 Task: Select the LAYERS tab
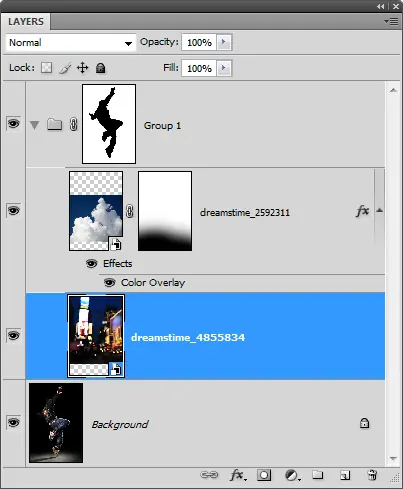(26, 22)
